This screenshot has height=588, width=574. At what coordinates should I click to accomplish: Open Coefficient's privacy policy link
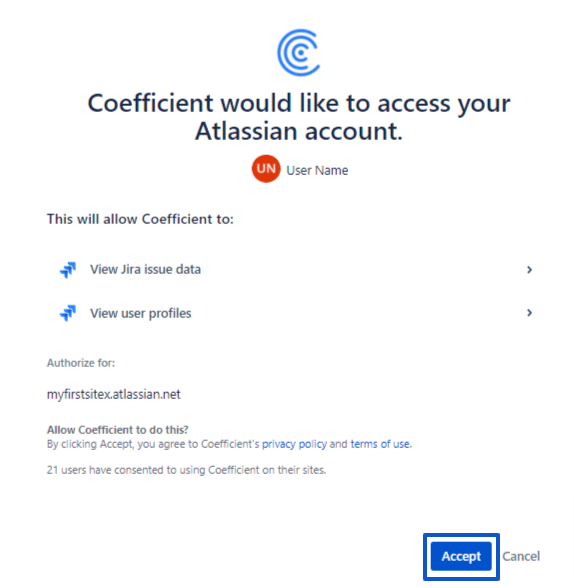coord(294,444)
